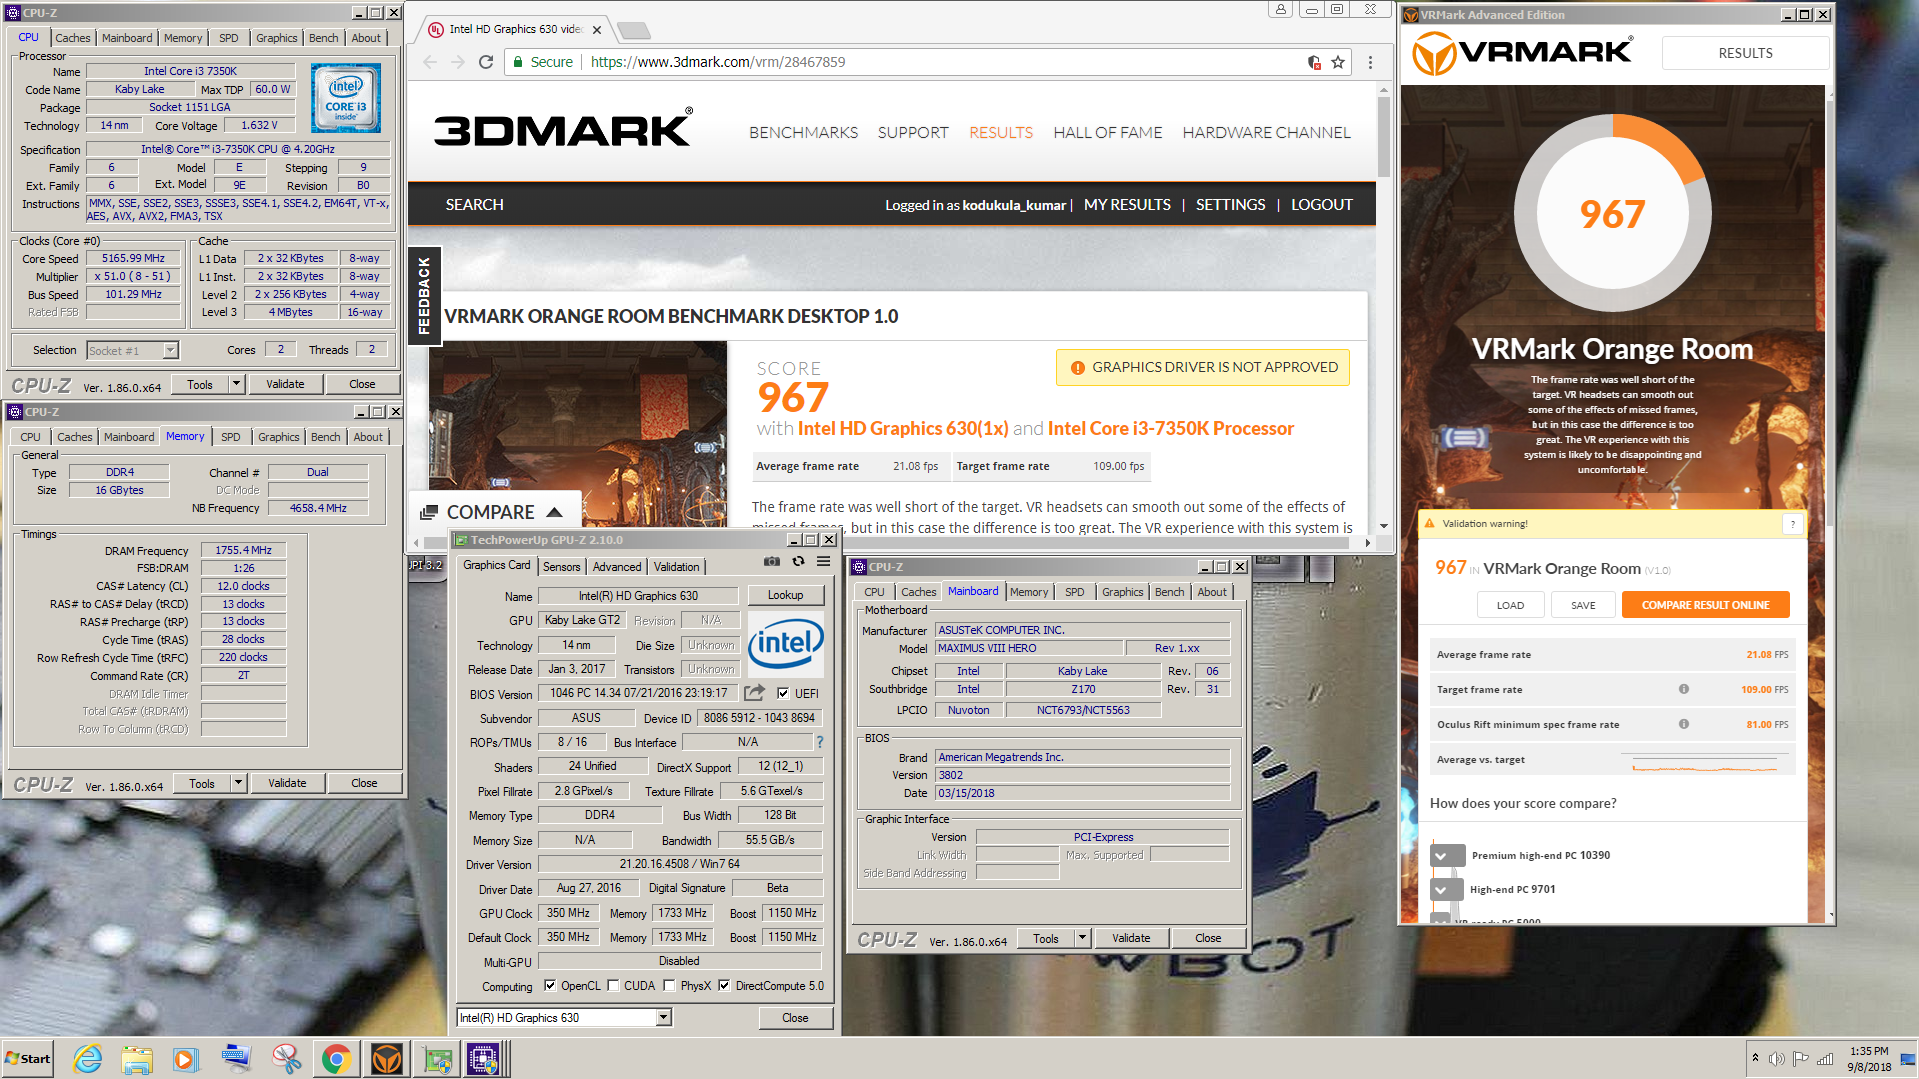Click the BIOS export share icon in GPU-Z

point(755,692)
